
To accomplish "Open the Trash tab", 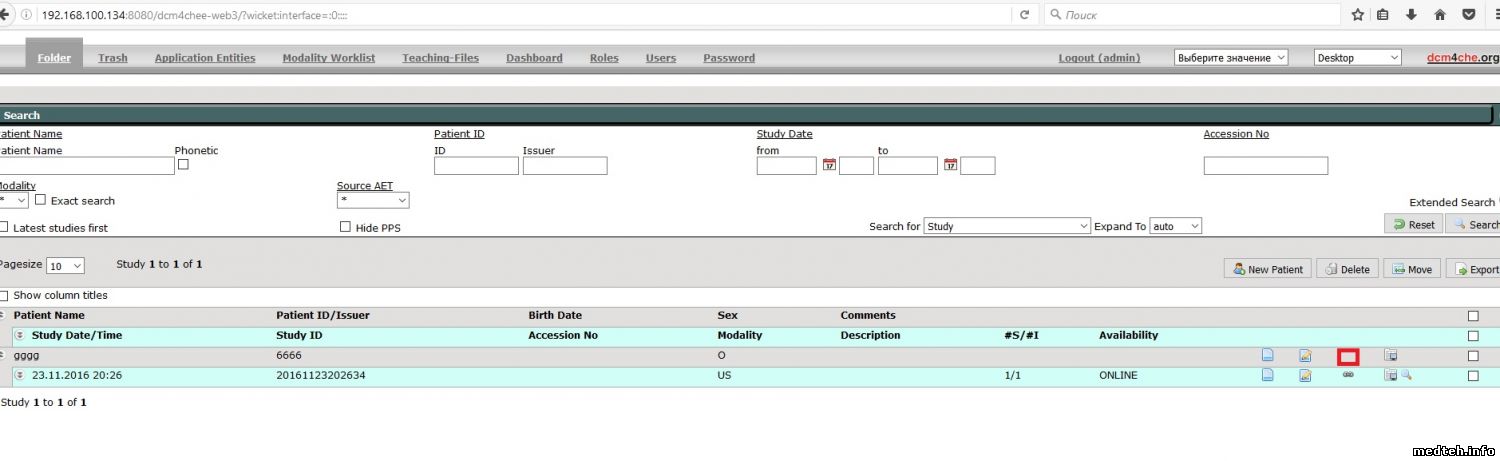I will pos(113,58).
